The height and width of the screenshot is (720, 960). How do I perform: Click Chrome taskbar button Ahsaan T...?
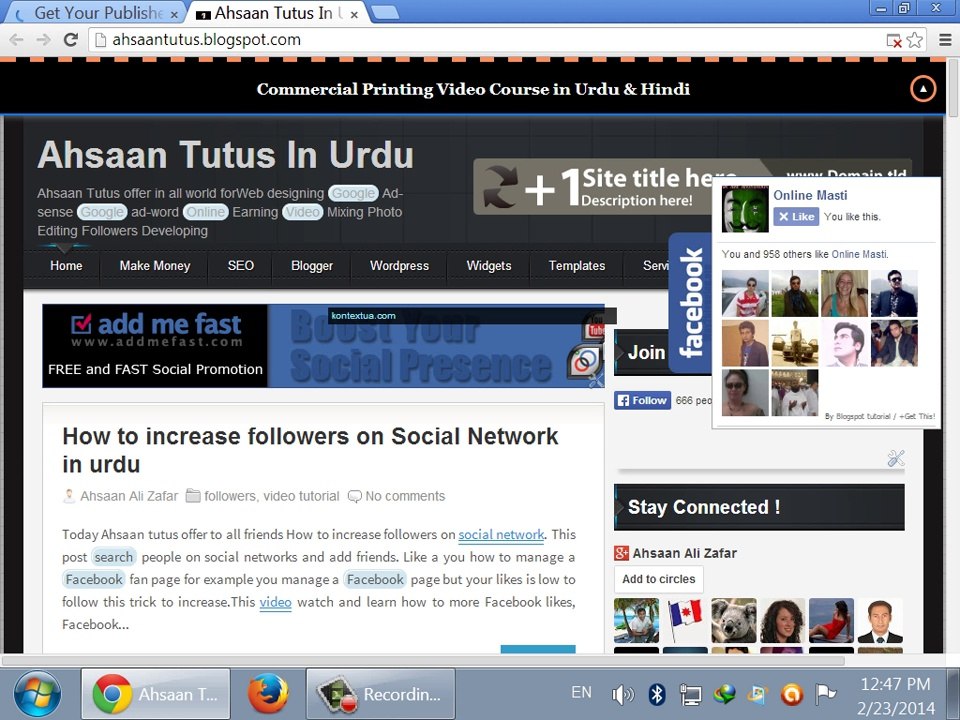[x=156, y=694]
